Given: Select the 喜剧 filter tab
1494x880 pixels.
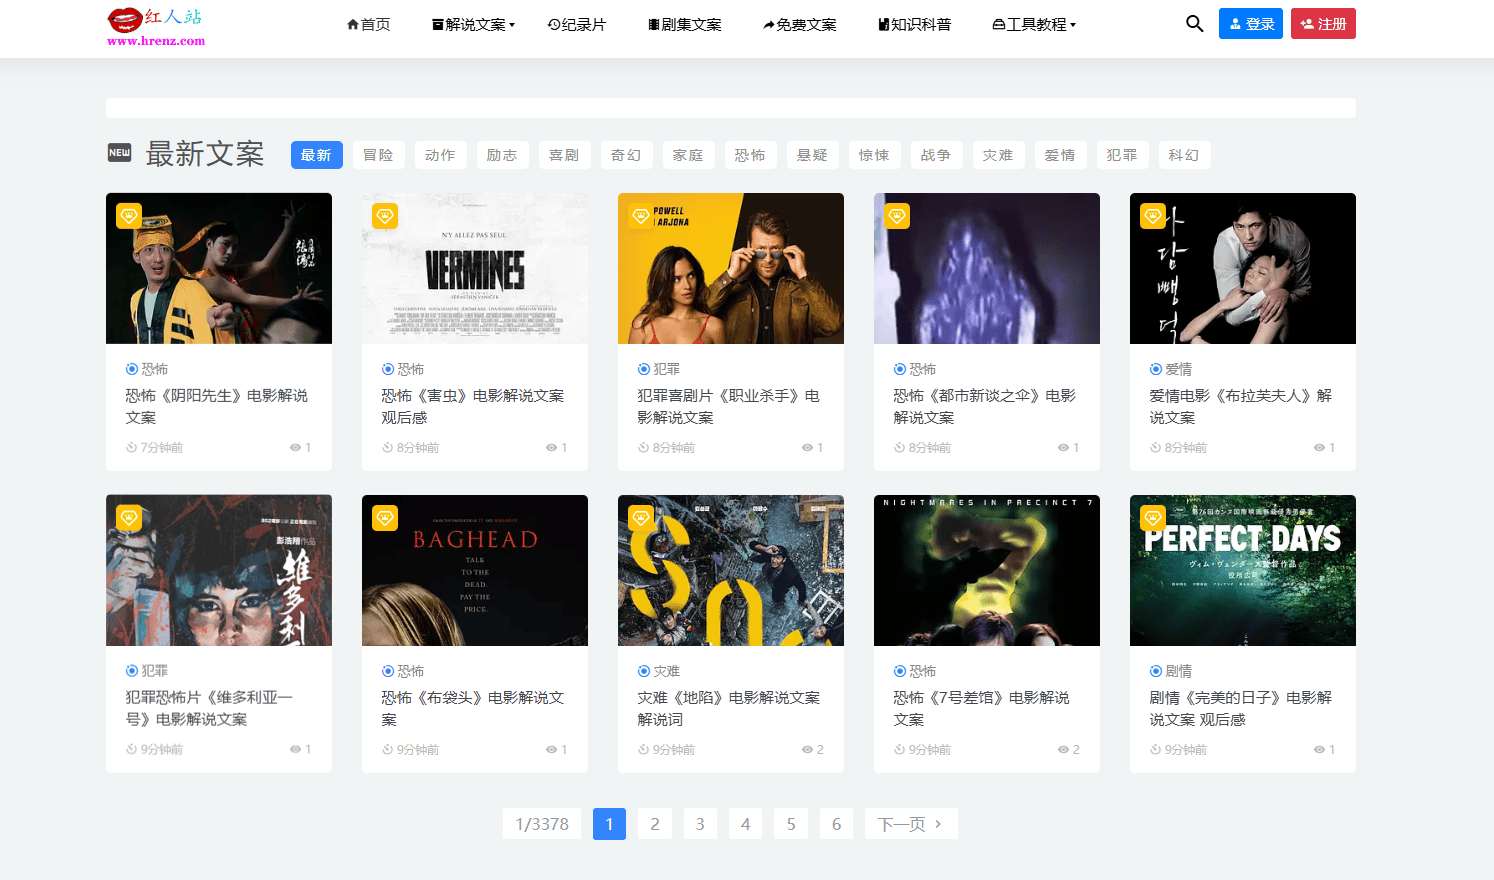Looking at the screenshot, I should point(564,155).
